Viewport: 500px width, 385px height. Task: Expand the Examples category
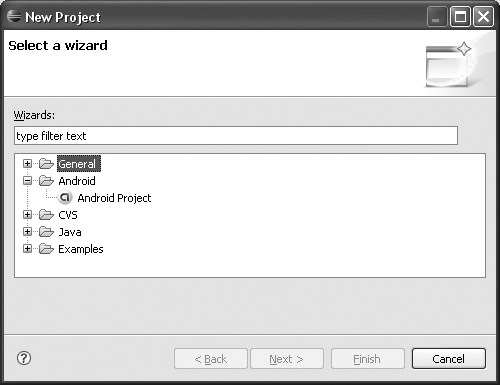27,249
